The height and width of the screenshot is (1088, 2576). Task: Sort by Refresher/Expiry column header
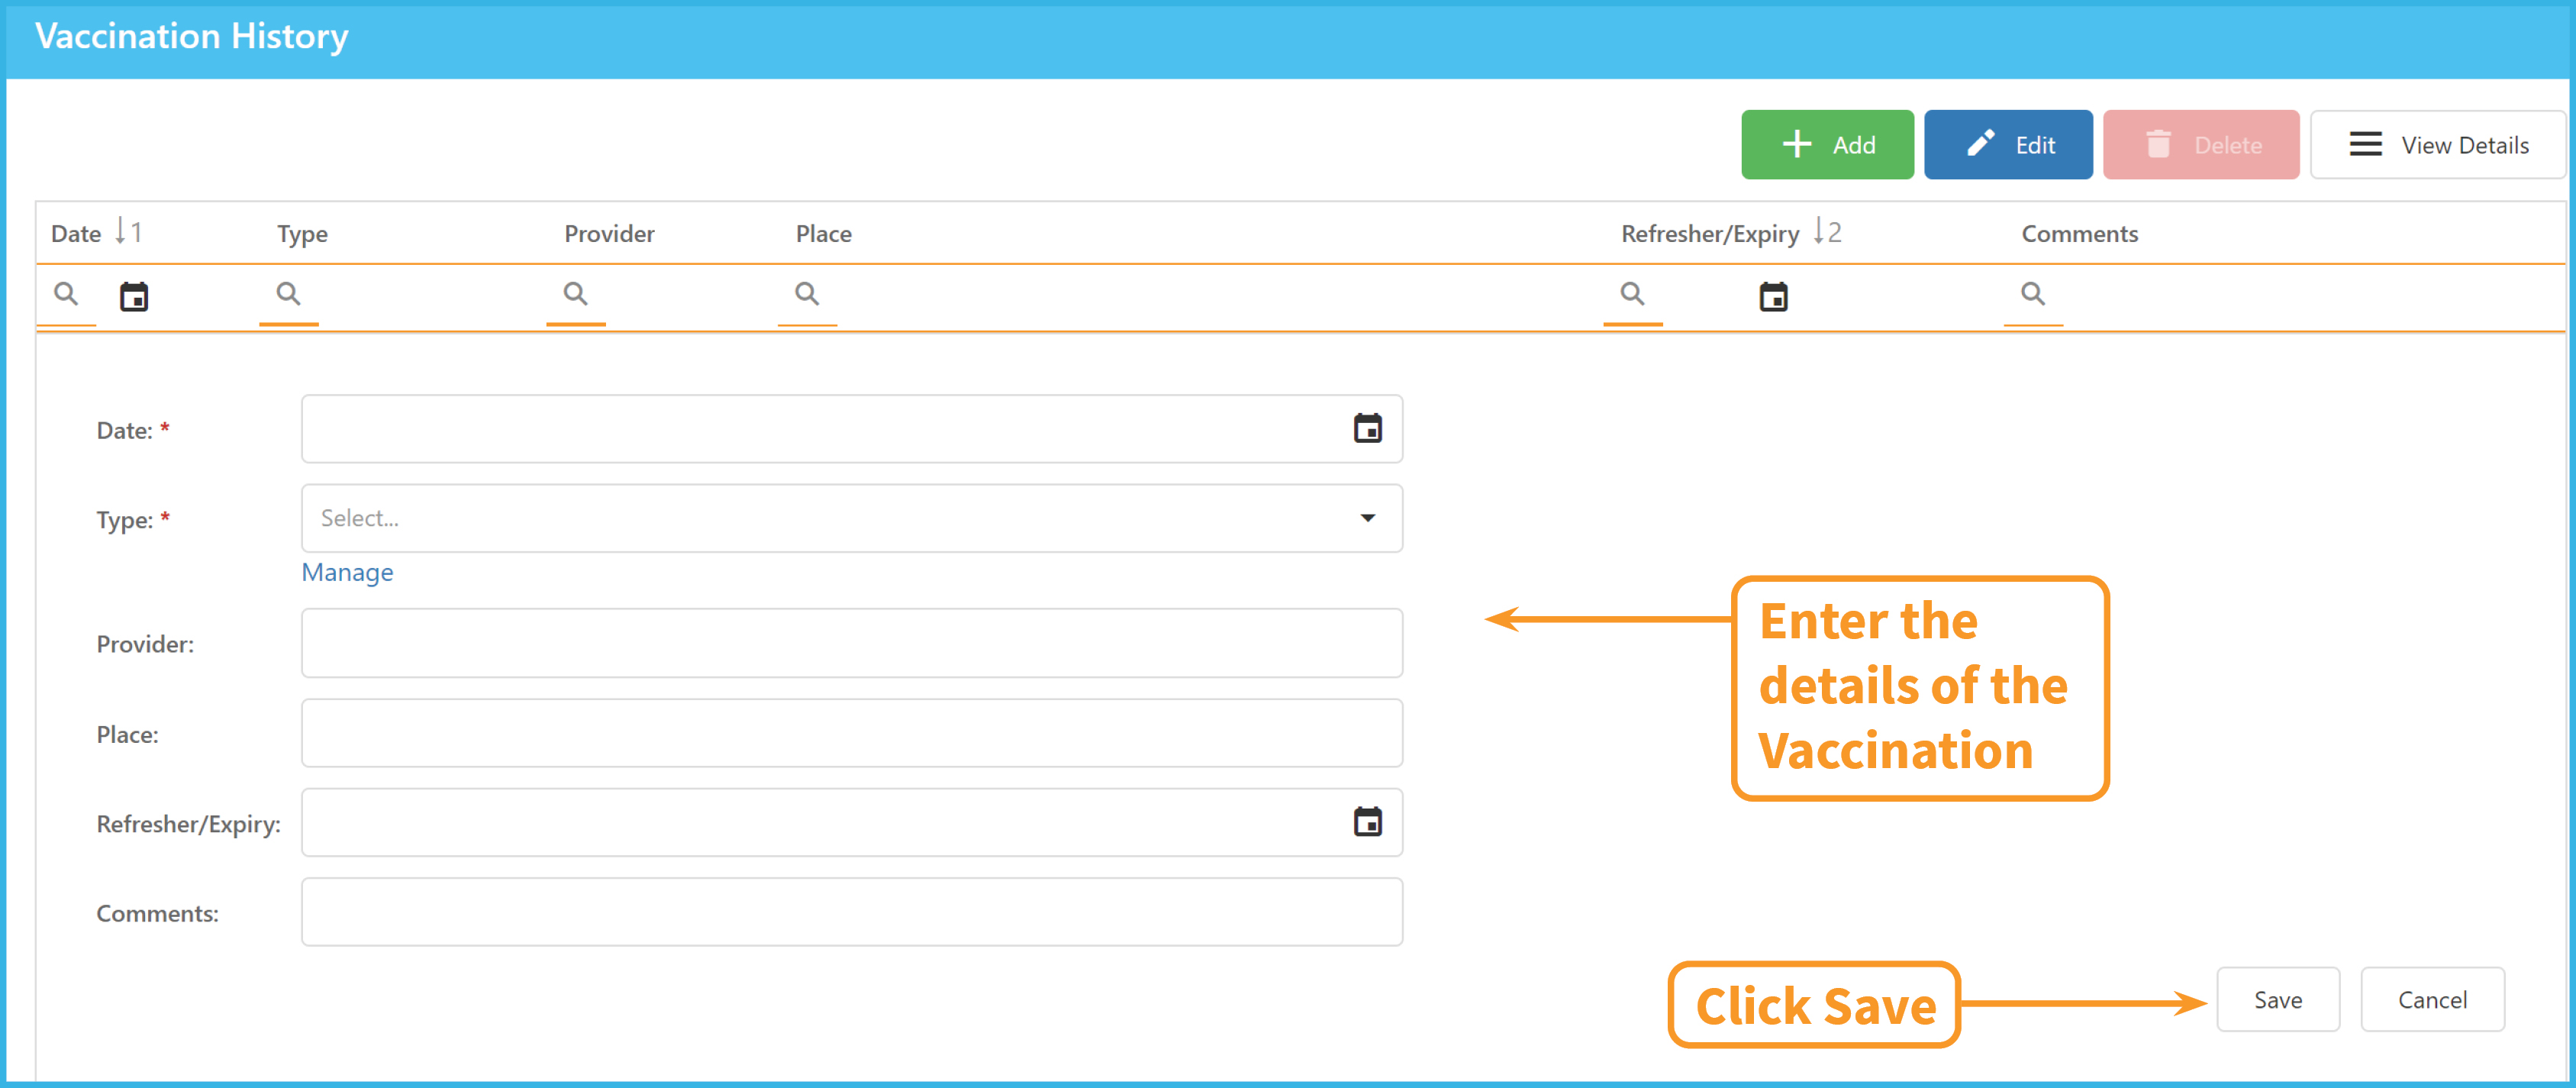point(1710,234)
